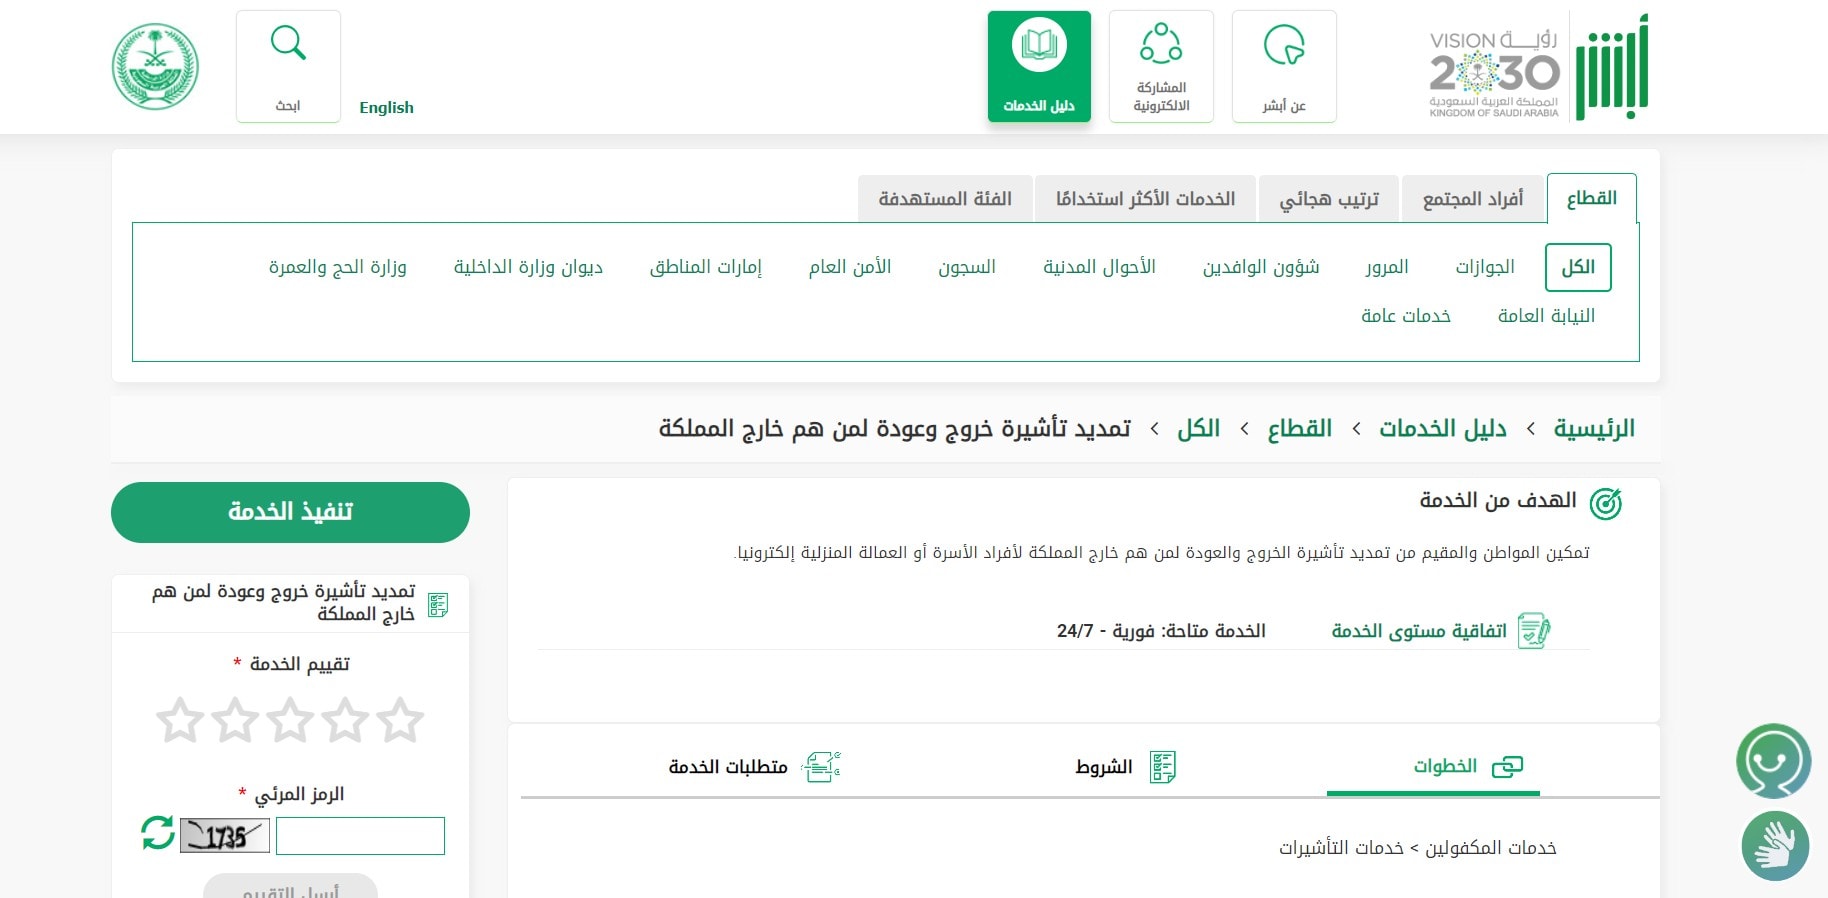Viewport: 1828px width, 898px height.
Task: Filter by النيابة العامة sector
Action: [x=1546, y=316]
